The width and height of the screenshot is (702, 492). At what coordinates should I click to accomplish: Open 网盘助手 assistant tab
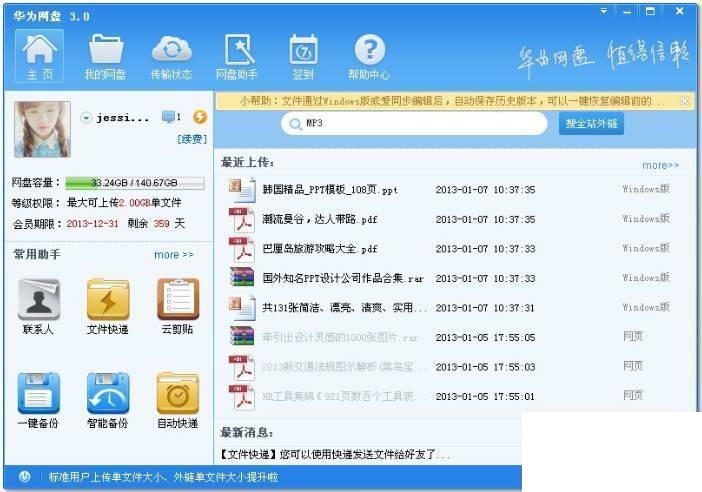[x=237, y=56]
